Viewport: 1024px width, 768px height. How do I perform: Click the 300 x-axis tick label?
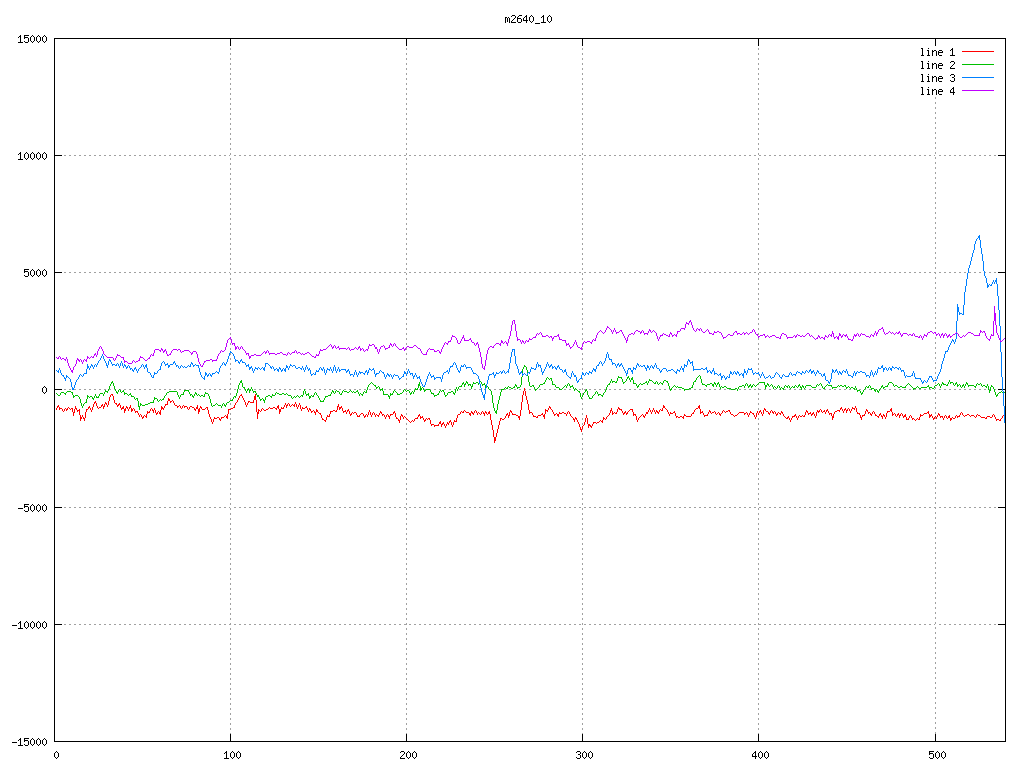pos(583,755)
